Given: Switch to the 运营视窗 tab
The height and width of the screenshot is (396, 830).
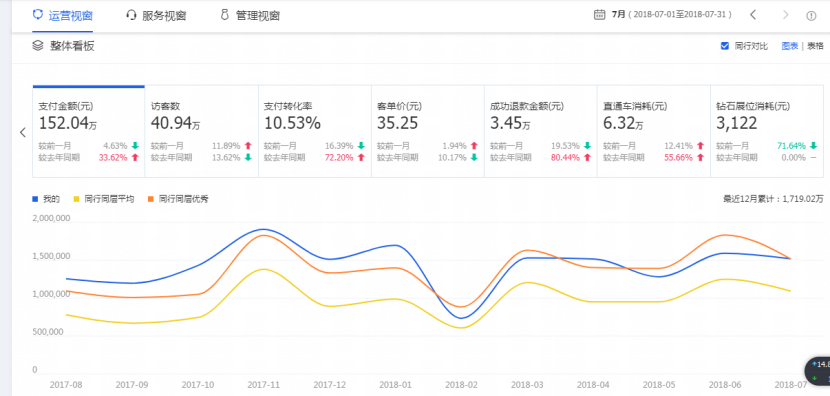Looking at the screenshot, I should (x=62, y=15).
